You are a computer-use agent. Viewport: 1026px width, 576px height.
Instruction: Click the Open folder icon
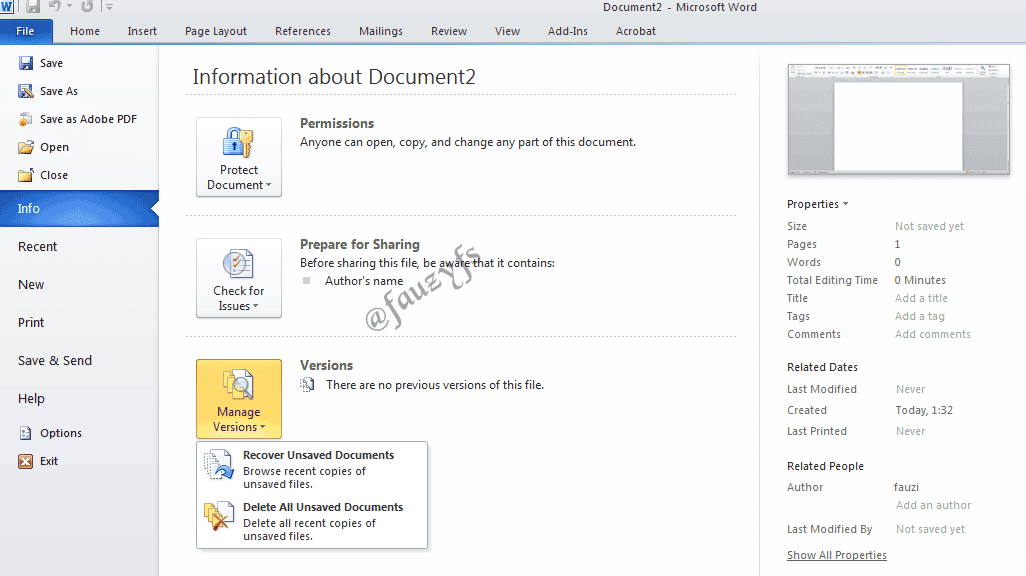coord(26,147)
